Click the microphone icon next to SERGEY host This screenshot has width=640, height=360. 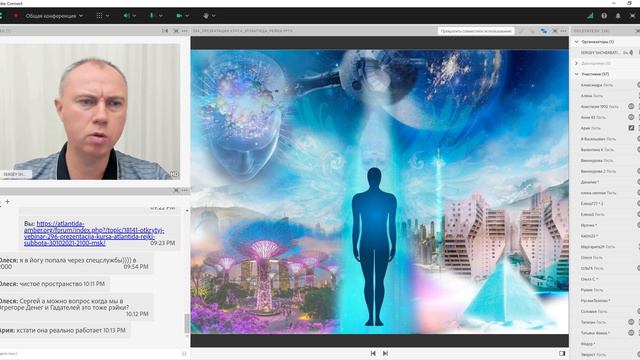tap(631, 53)
